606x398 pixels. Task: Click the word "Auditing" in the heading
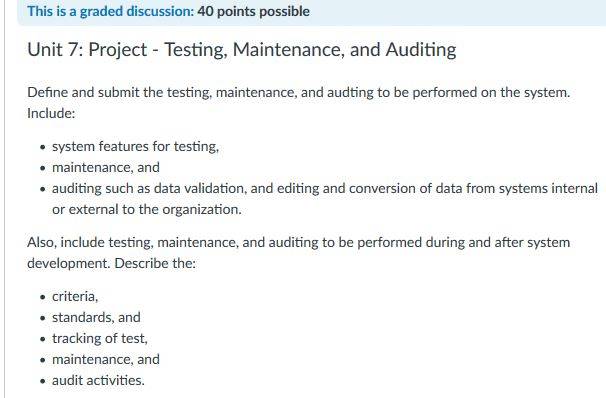pos(421,50)
